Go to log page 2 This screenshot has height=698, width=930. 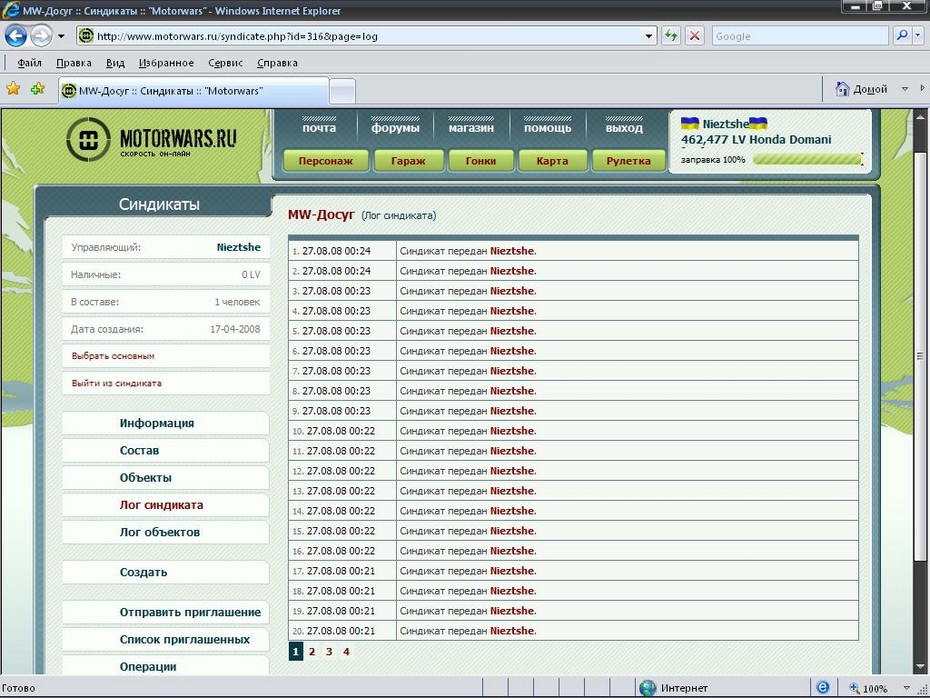(x=312, y=652)
